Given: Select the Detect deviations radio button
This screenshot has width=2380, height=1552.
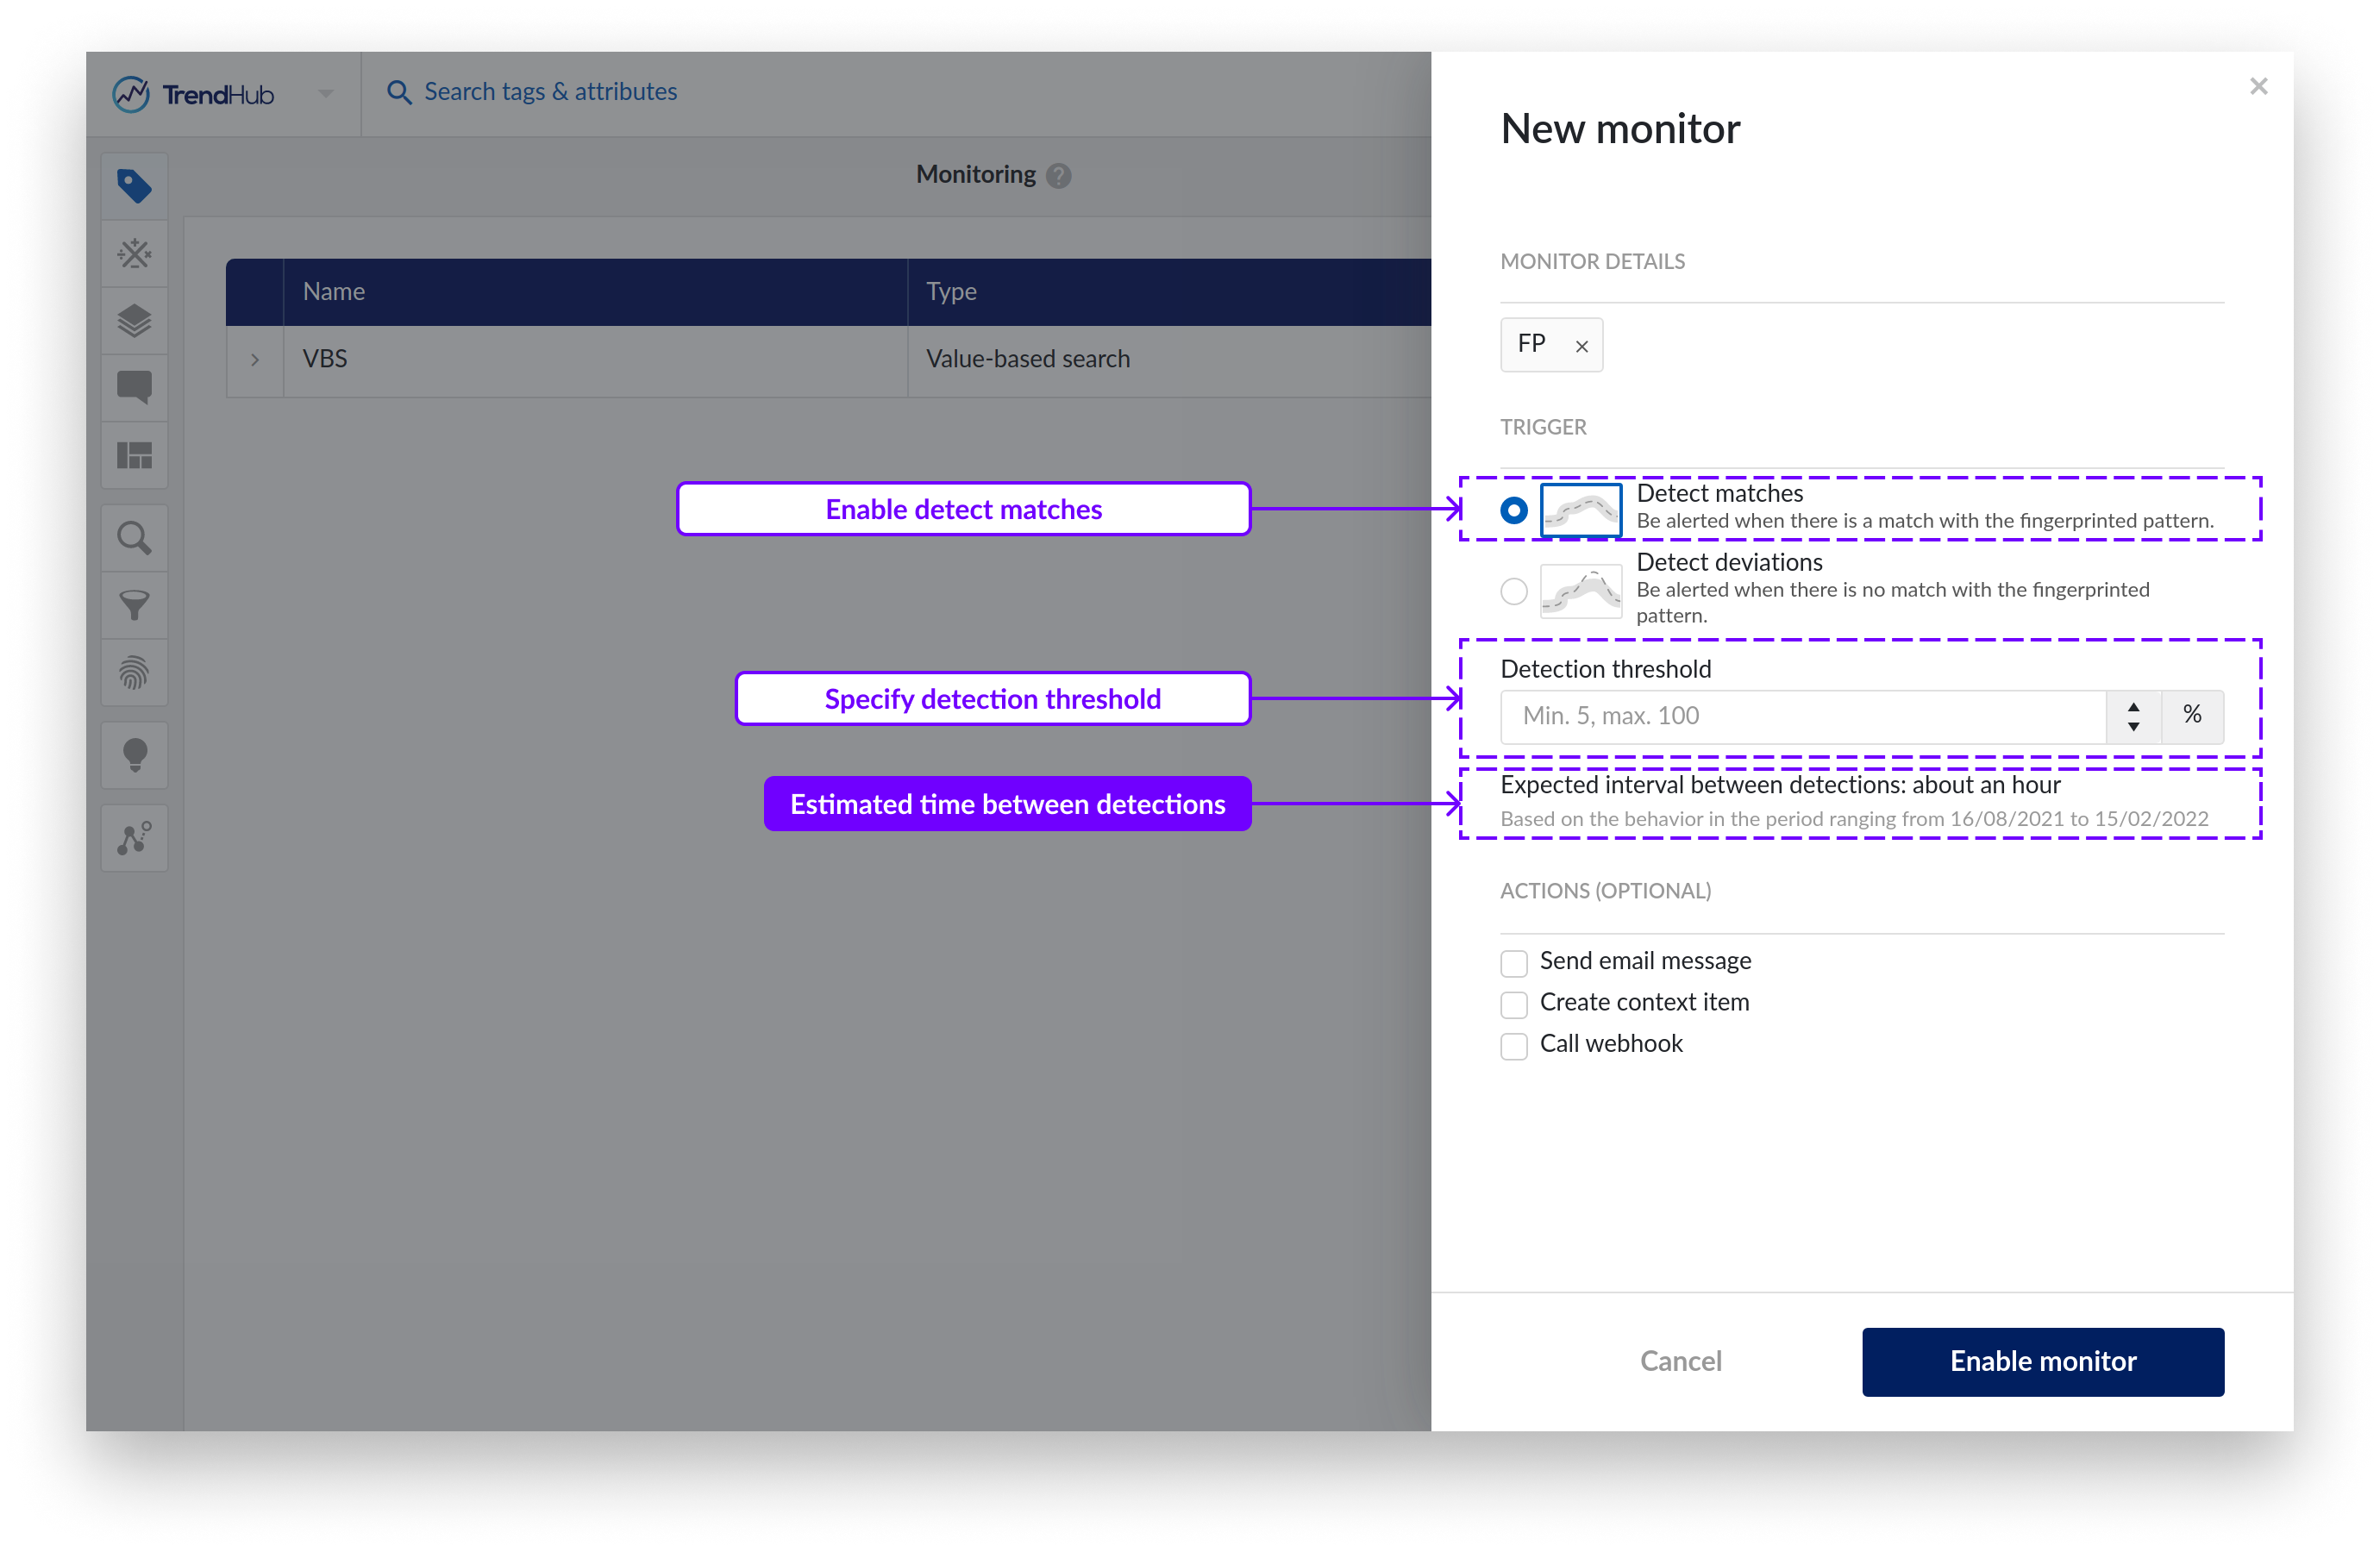Looking at the screenshot, I should [x=1513, y=591].
